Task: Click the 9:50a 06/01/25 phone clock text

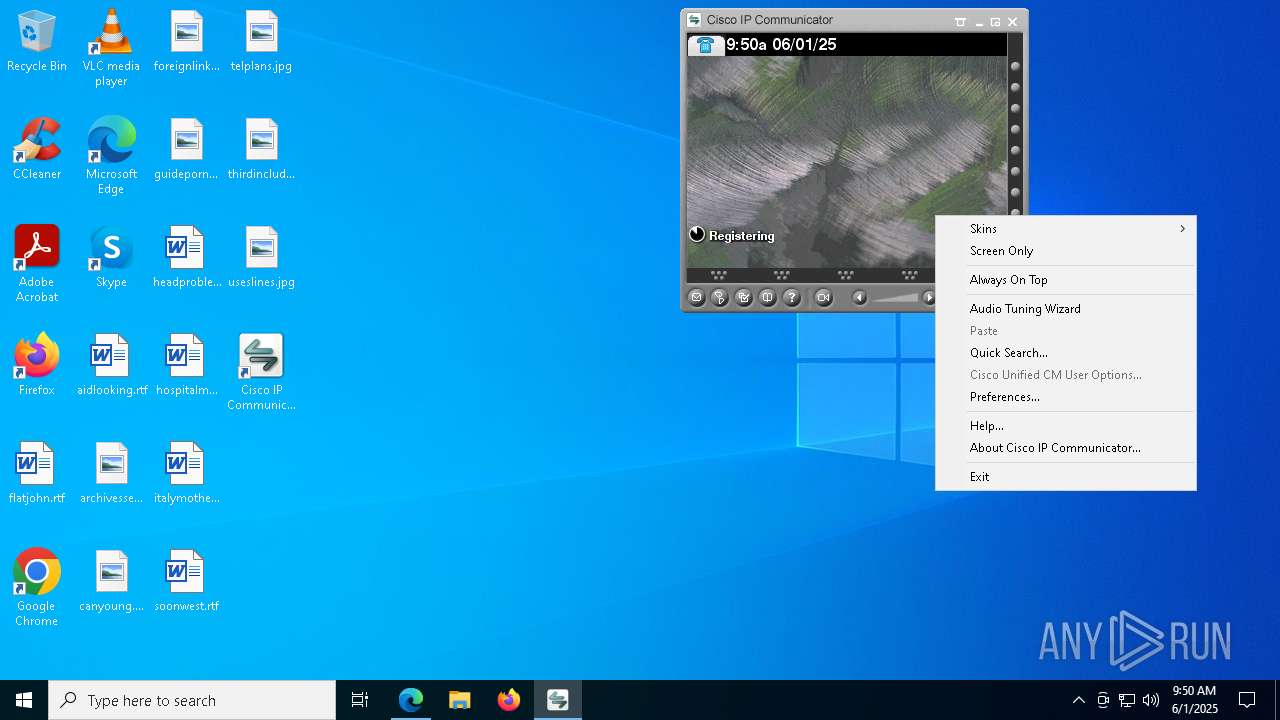Action: [x=781, y=45]
